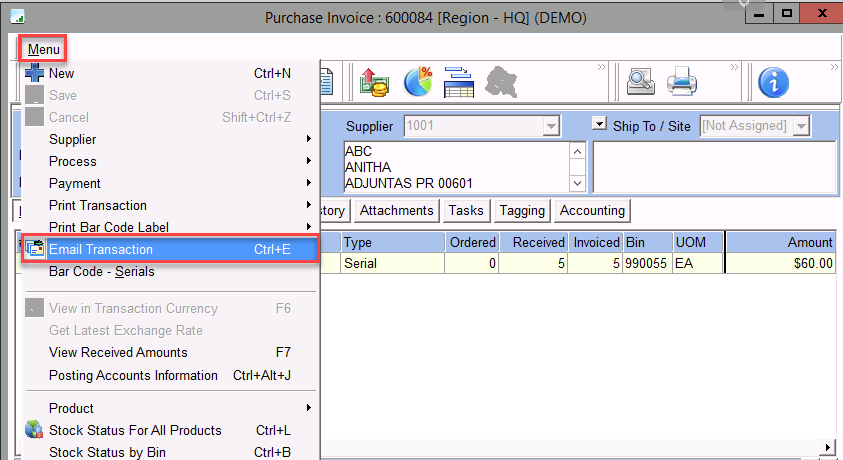Switch to the Accounting tab
Screen dimensions: 843x460
click(592, 210)
